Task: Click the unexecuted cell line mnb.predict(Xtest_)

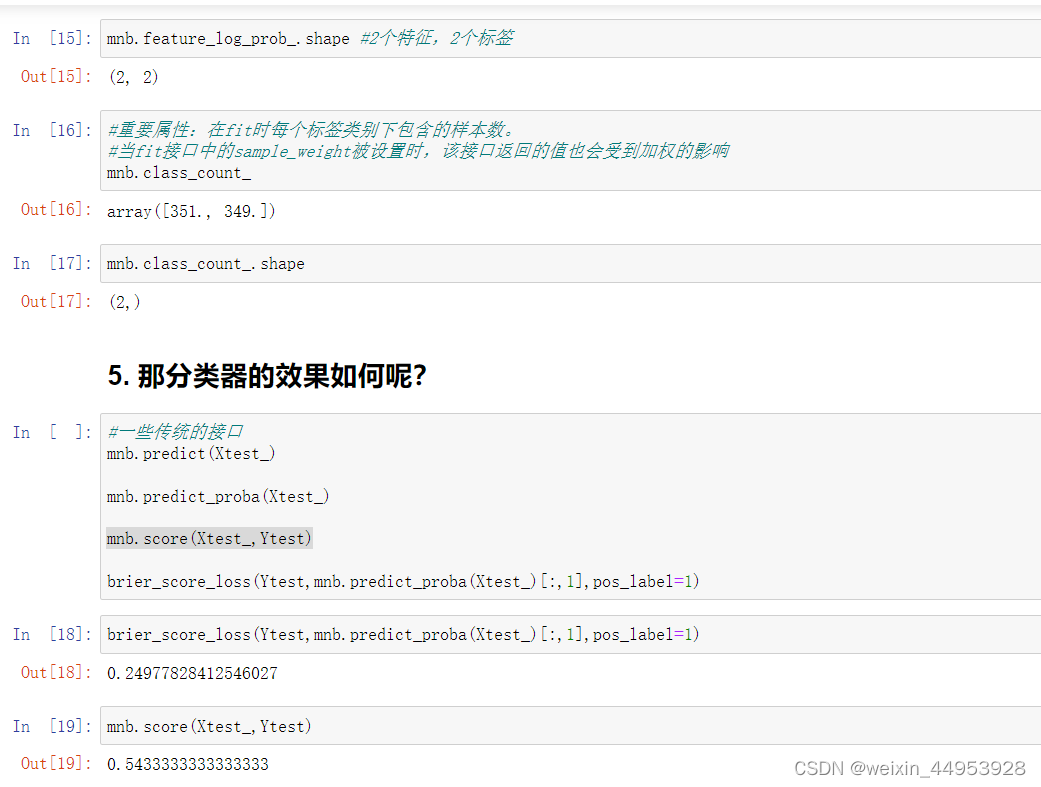Action: tap(191, 454)
